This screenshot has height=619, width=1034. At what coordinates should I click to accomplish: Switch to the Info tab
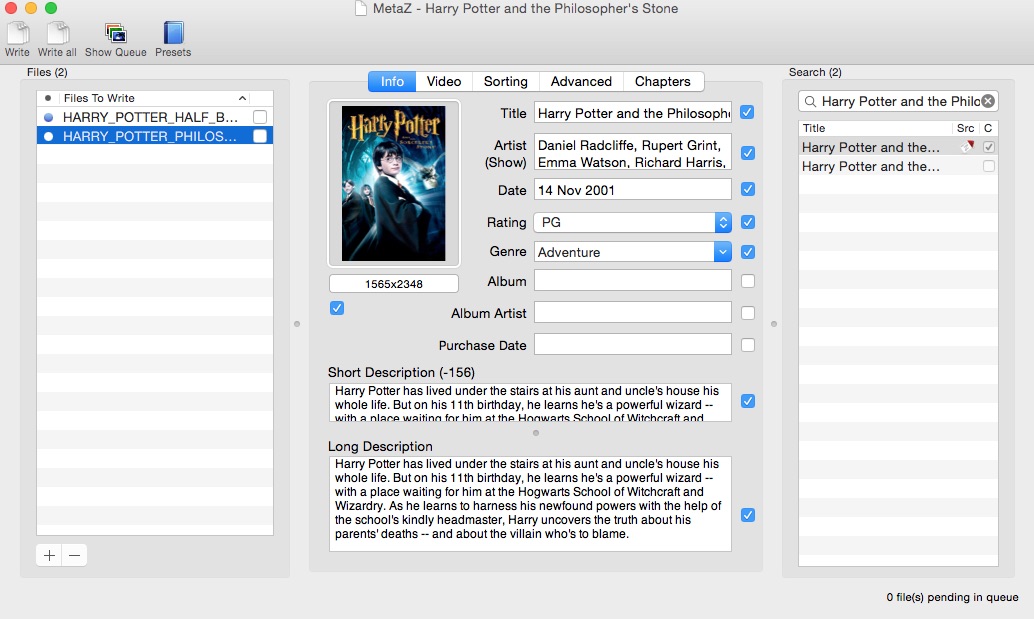point(392,81)
